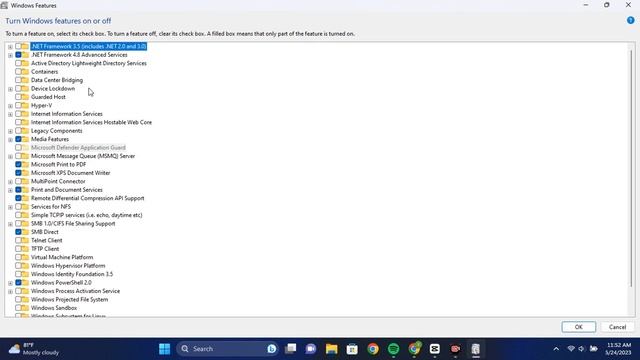Viewport: 640px width, 360px height.
Task: Click the Telnet Client folder icon
Action: pos(25,240)
